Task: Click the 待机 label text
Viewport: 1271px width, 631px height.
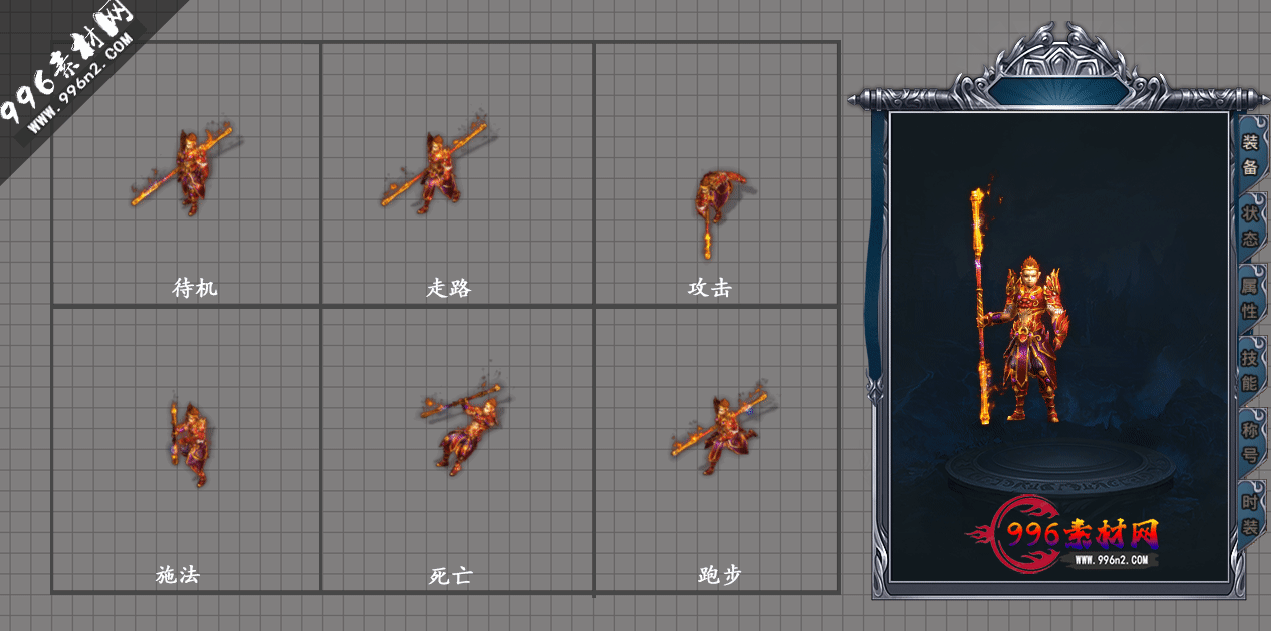Action: pyautogui.click(x=195, y=288)
